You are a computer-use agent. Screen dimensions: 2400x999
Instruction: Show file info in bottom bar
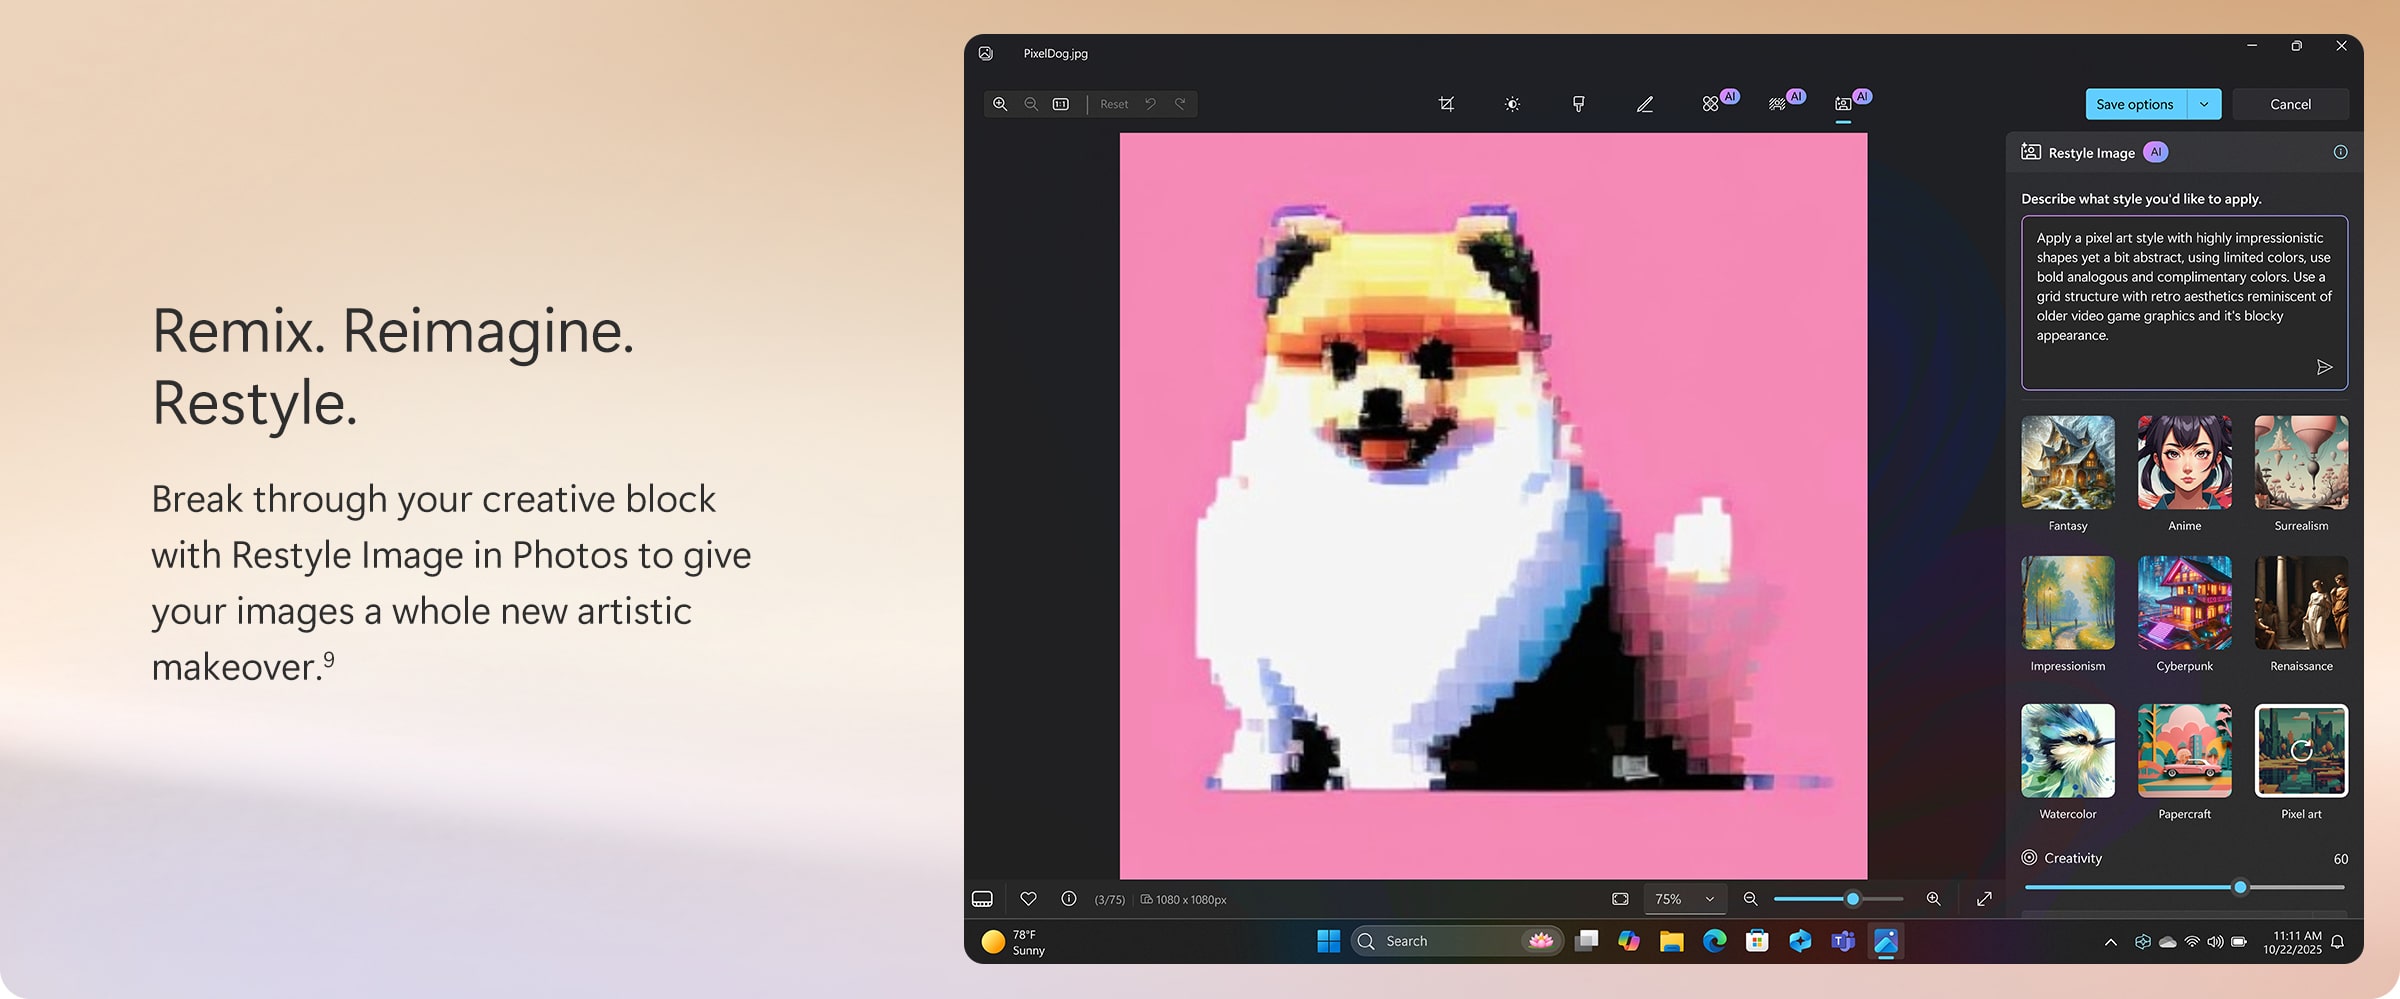(1068, 899)
